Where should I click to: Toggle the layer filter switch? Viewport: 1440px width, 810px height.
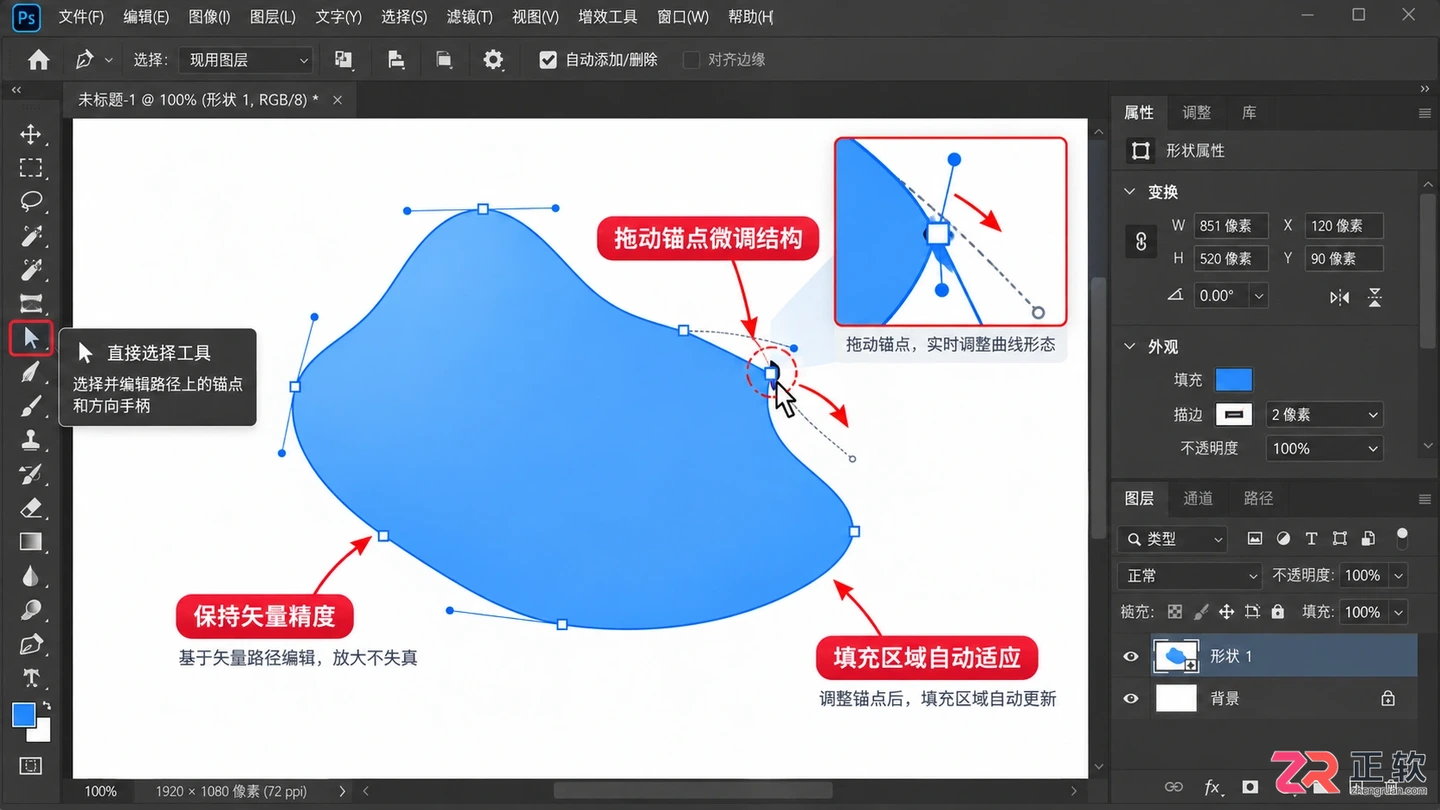(1402, 538)
